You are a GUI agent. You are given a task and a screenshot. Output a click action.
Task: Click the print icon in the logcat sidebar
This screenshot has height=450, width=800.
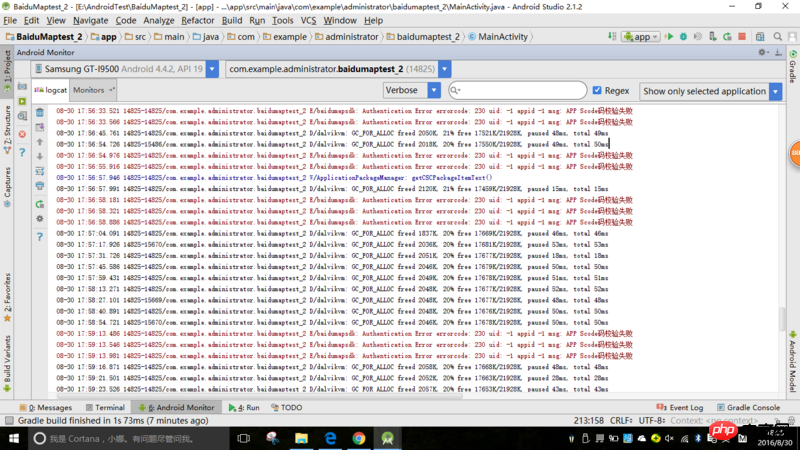(x=40, y=186)
